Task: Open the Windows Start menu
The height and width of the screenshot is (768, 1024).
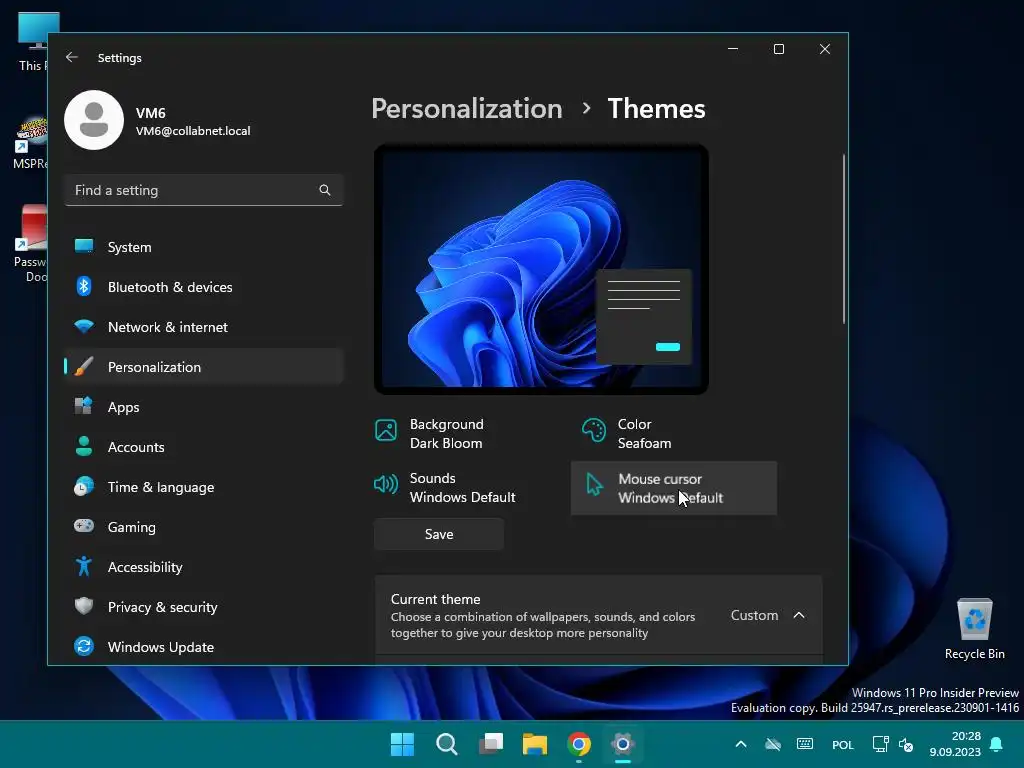Action: click(x=402, y=744)
